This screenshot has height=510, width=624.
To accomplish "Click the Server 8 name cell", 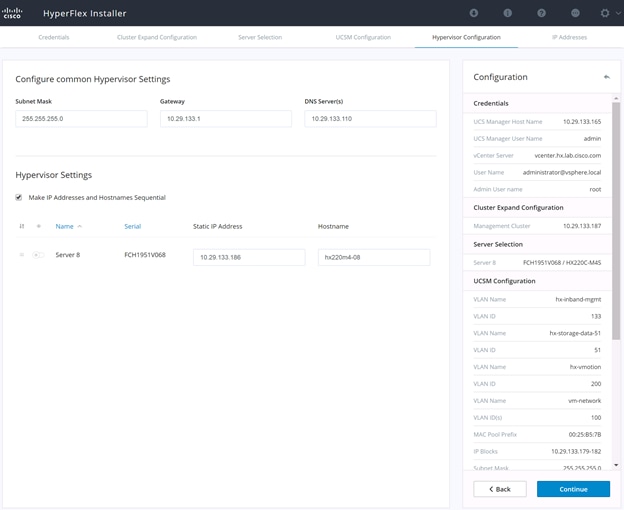I will (68, 255).
